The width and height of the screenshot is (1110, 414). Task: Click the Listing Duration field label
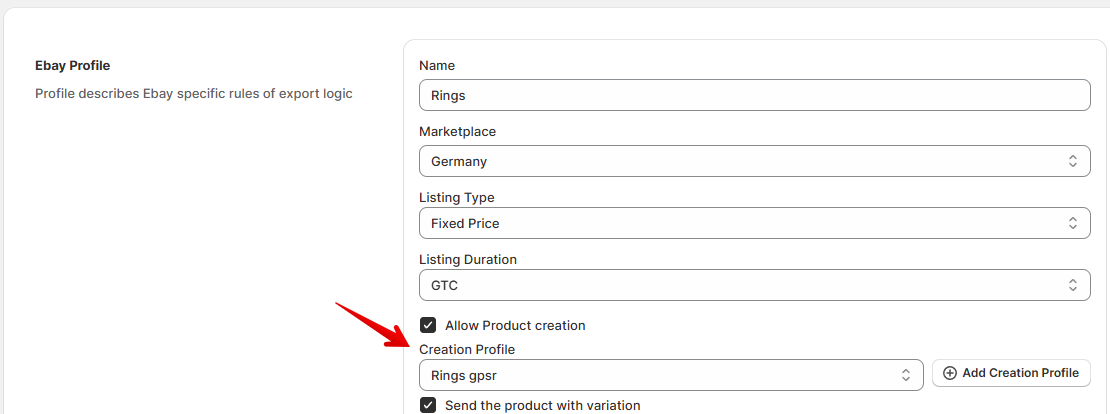(468, 259)
